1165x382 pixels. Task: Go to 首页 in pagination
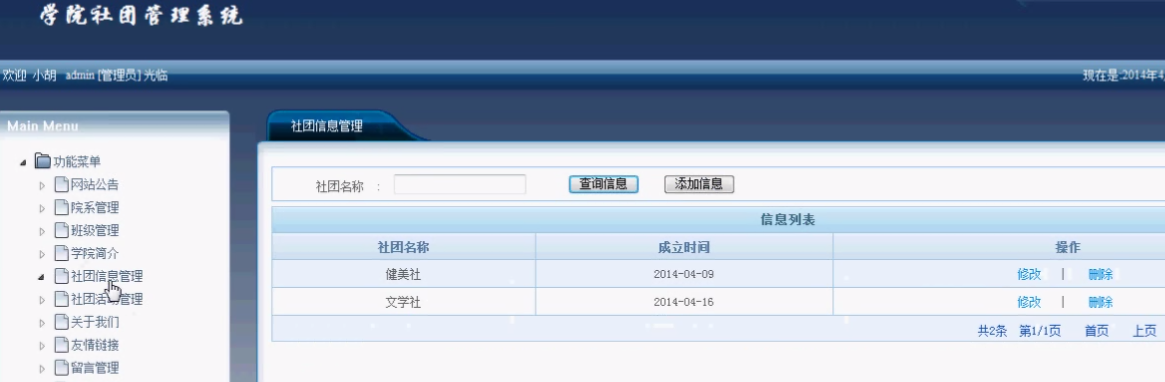(1097, 331)
